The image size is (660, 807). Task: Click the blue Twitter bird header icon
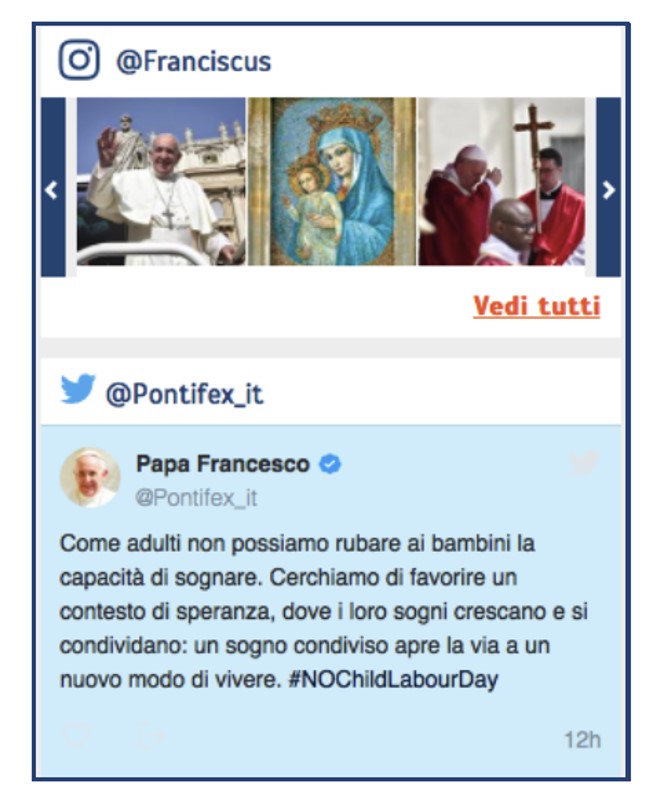[78, 389]
